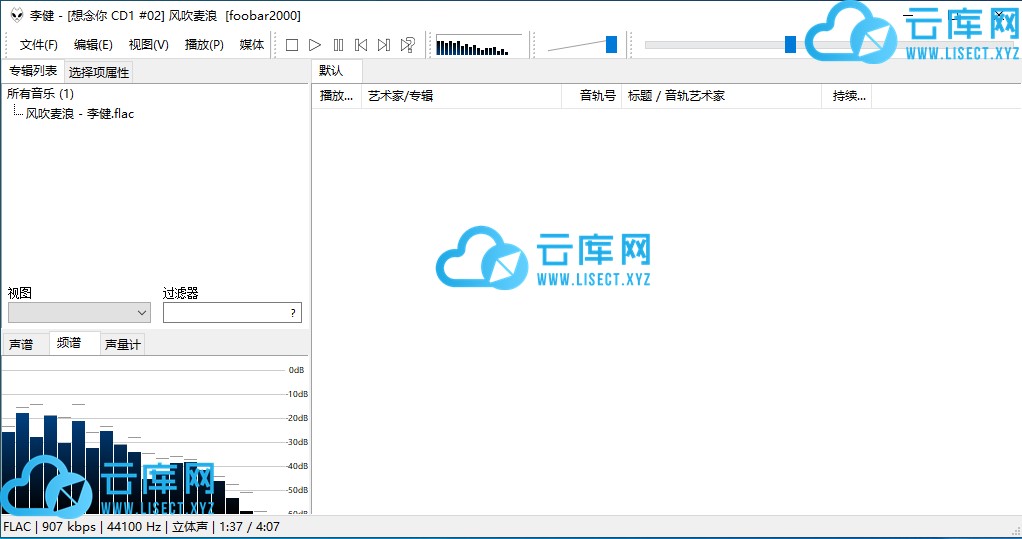1022x539 pixels.
Task: Open the 播放(P) menu
Action: [x=204, y=44]
